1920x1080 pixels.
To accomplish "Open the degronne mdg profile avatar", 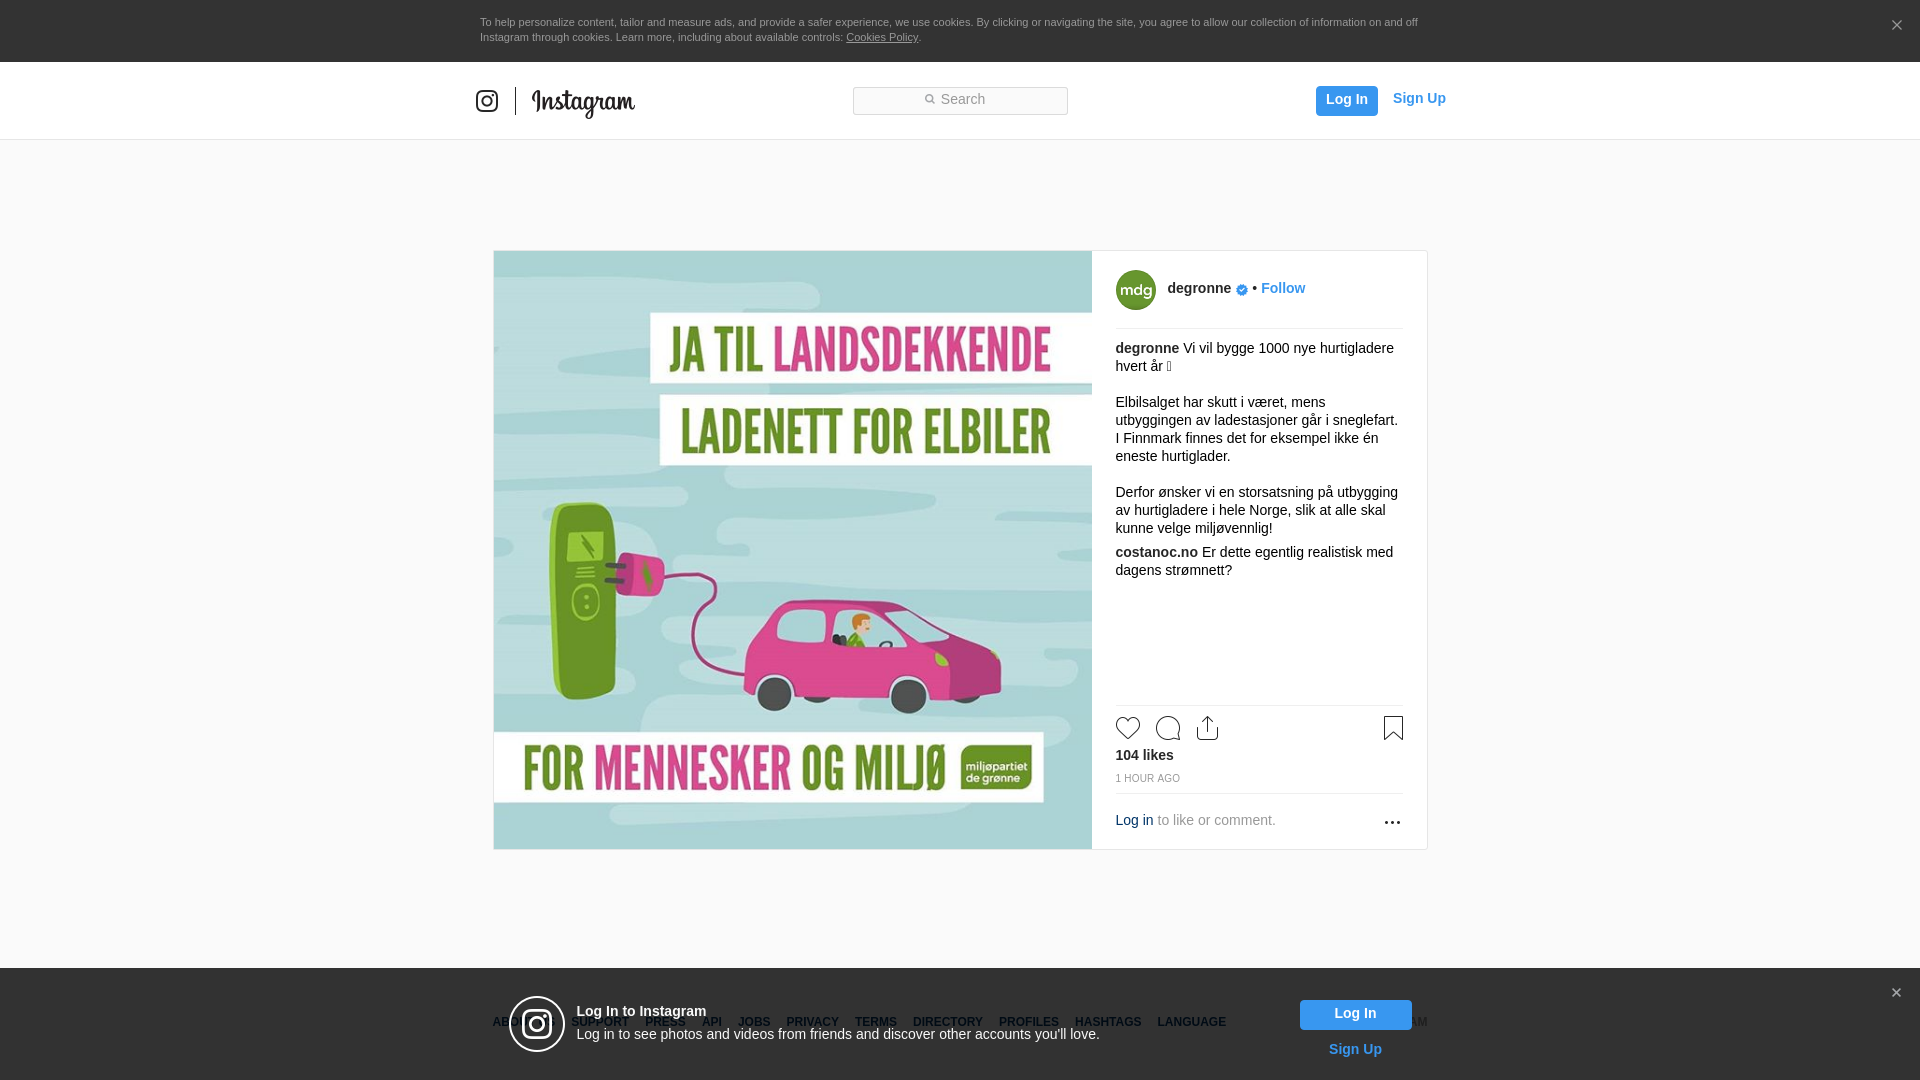I will pyautogui.click(x=1135, y=290).
